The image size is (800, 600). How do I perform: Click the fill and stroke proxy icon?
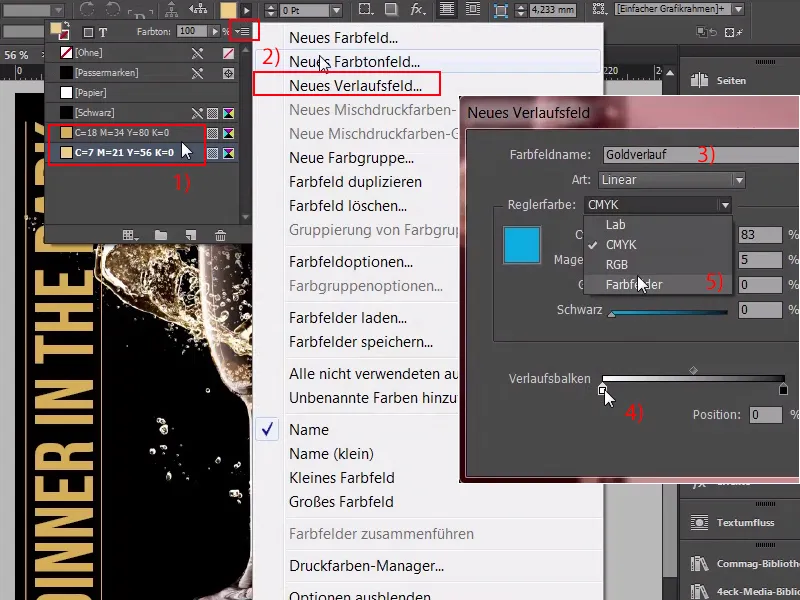[x=60, y=31]
